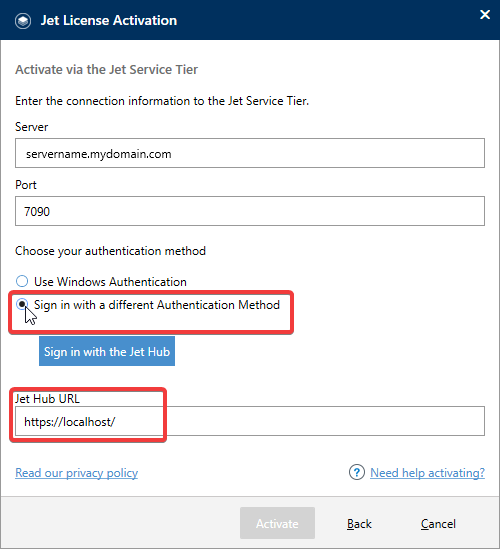Click into the Port field showing 7090
Viewport: 500px width, 549px height.
pyautogui.click(x=250, y=211)
